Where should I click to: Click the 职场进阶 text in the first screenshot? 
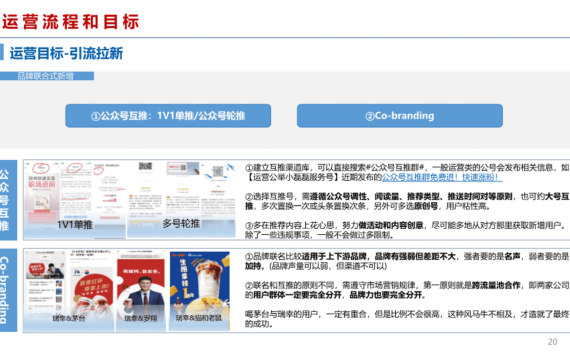point(42,184)
